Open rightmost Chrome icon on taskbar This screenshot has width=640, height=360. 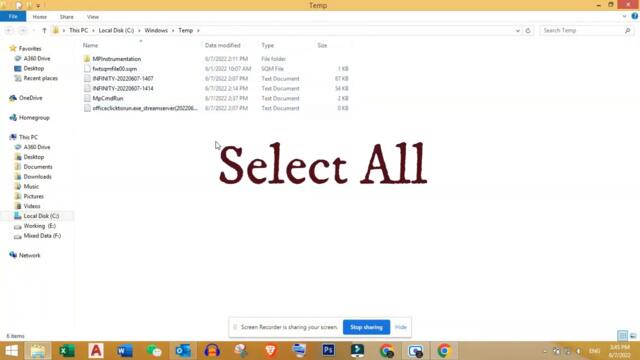pos(444,351)
